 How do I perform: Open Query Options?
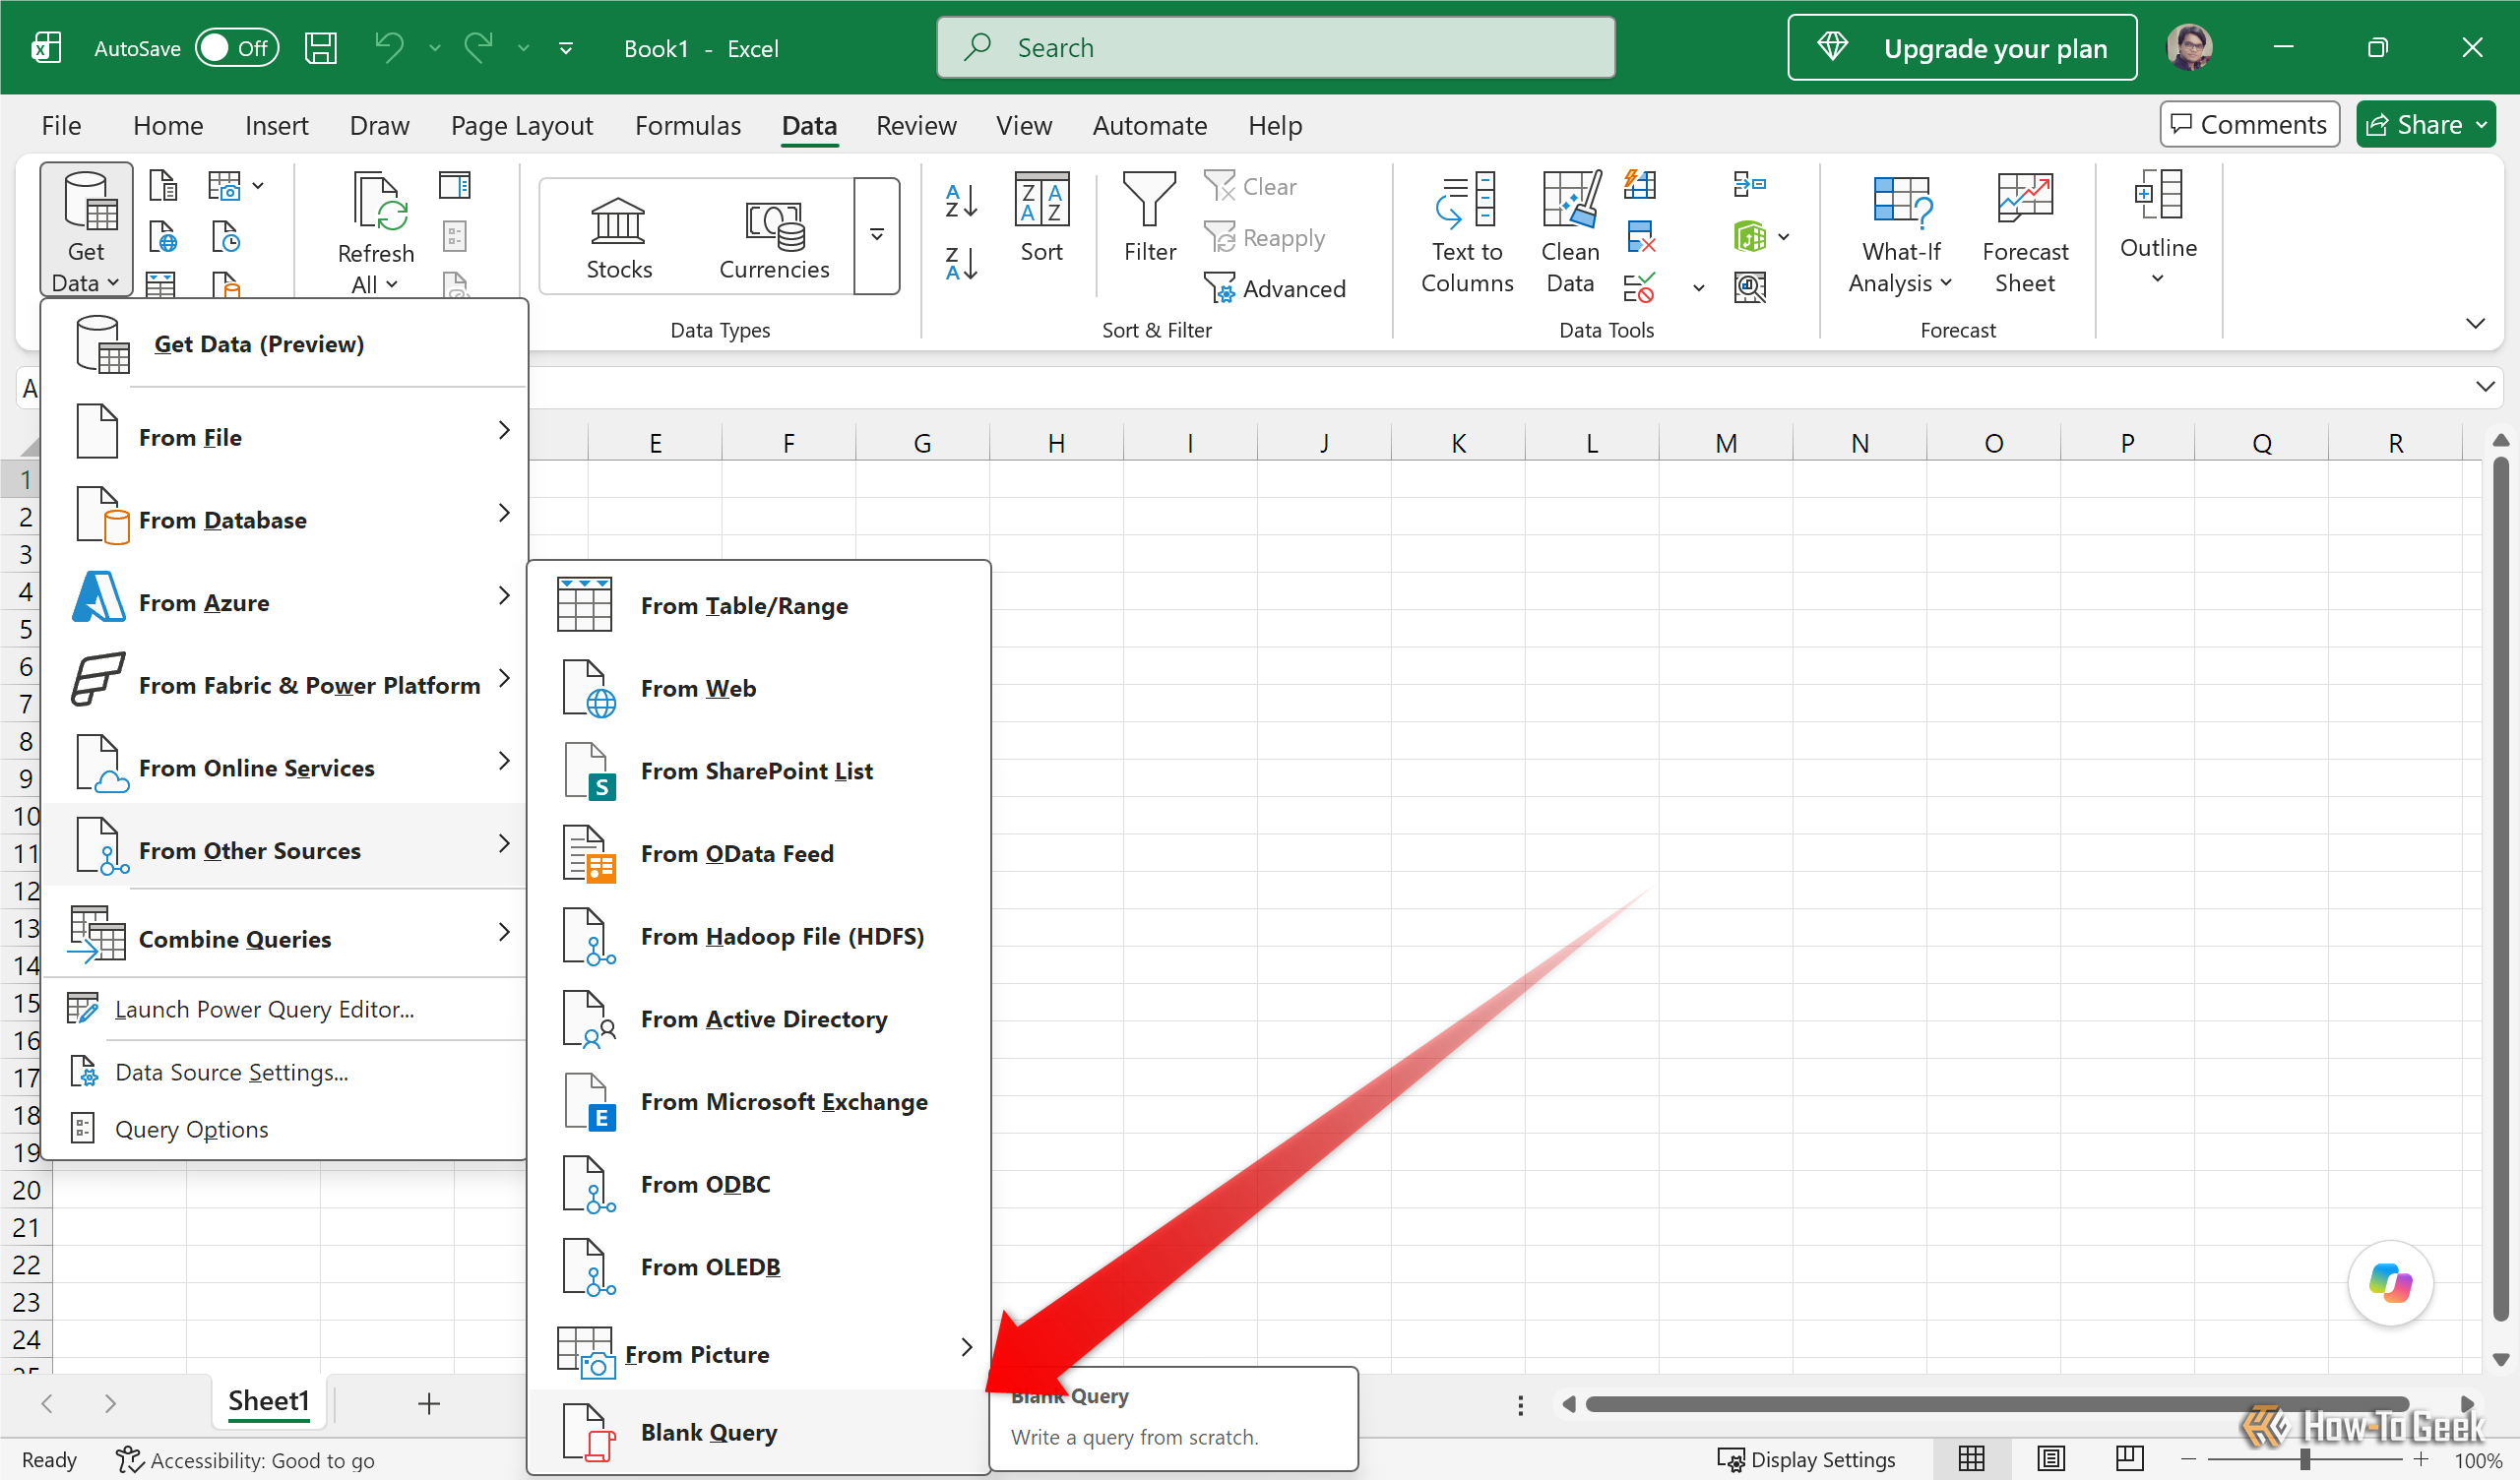click(x=286, y=1129)
